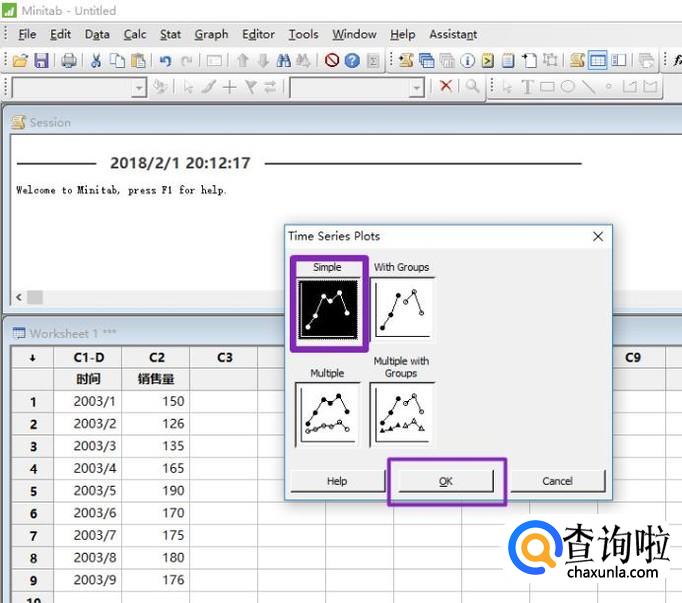Image resolution: width=682 pixels, height=603 pixels.
Task: Click the 时间 column name cell
Action: click(x=88, y=379)
